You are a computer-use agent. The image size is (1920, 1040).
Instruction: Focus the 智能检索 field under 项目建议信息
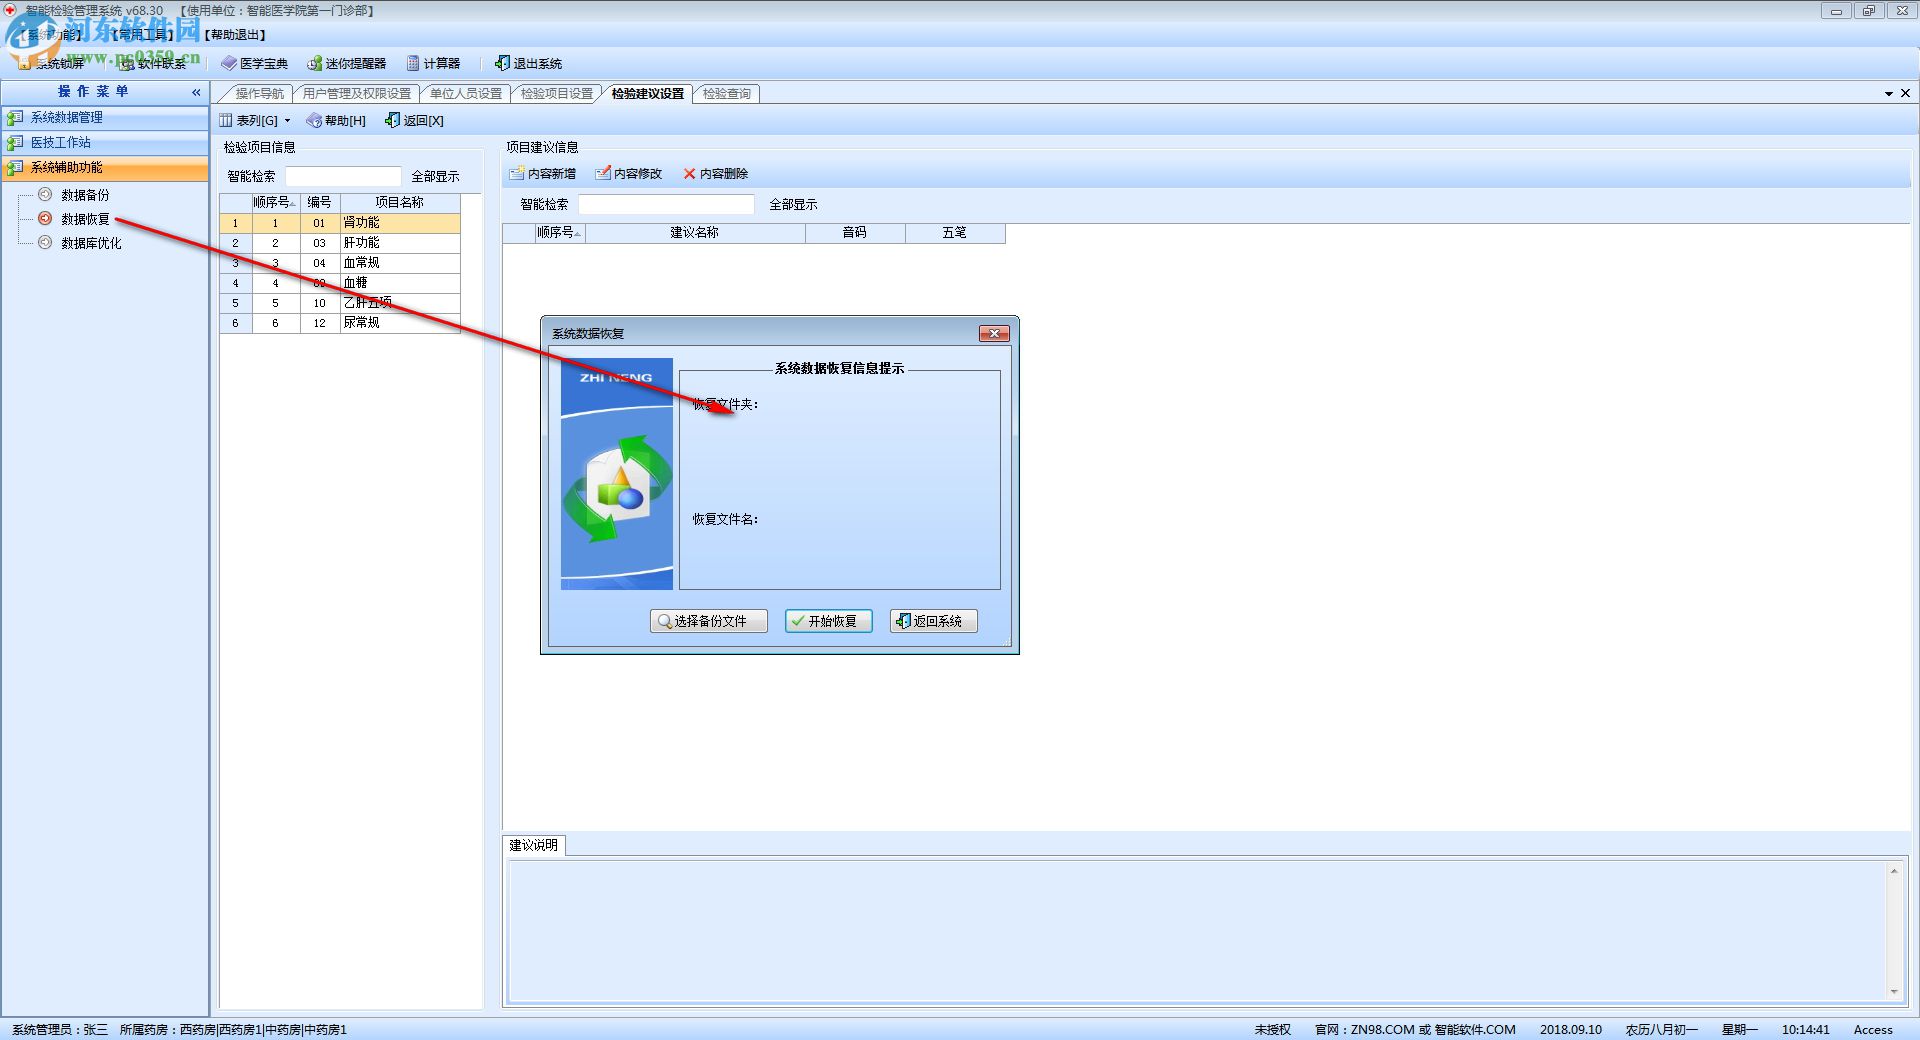(666, 204)
